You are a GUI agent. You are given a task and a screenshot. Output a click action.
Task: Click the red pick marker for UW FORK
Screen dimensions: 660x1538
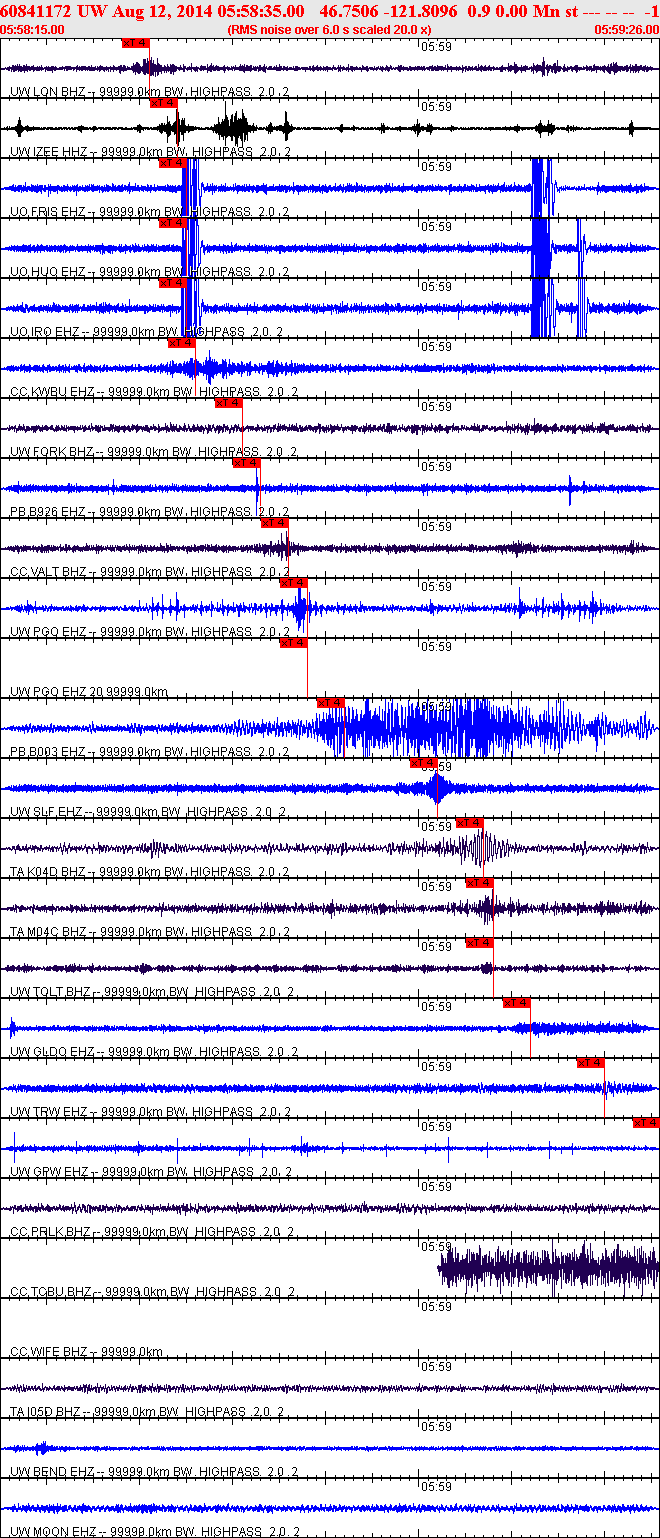(x=228, y=403)
